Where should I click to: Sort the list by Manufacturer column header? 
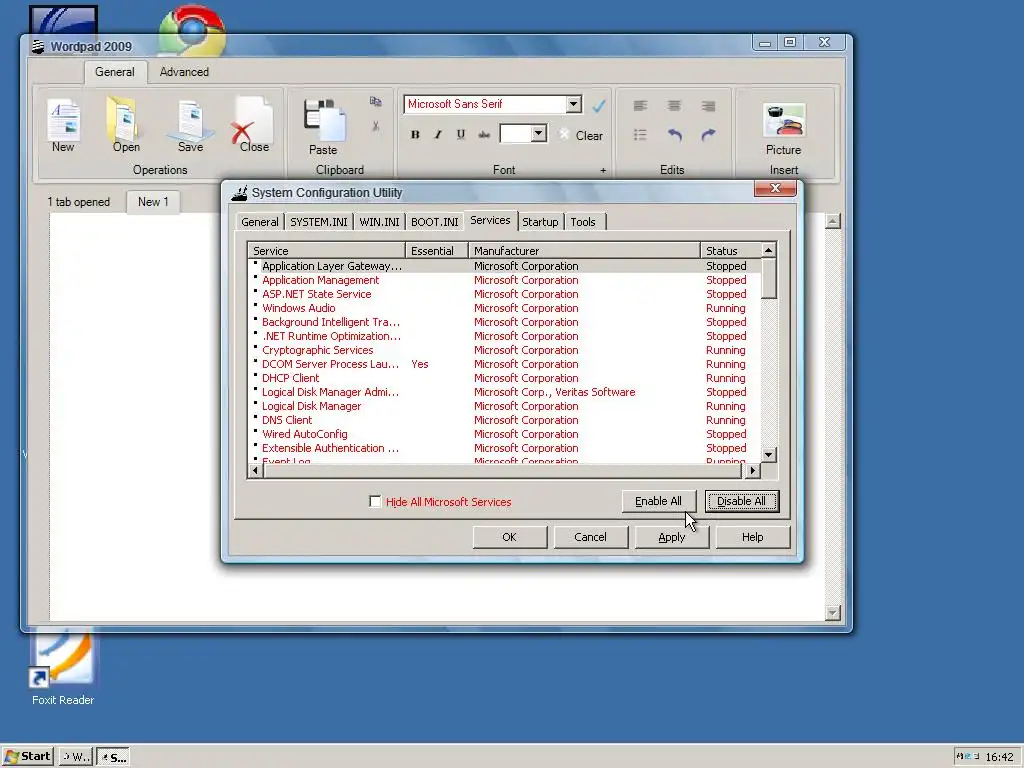584,251
